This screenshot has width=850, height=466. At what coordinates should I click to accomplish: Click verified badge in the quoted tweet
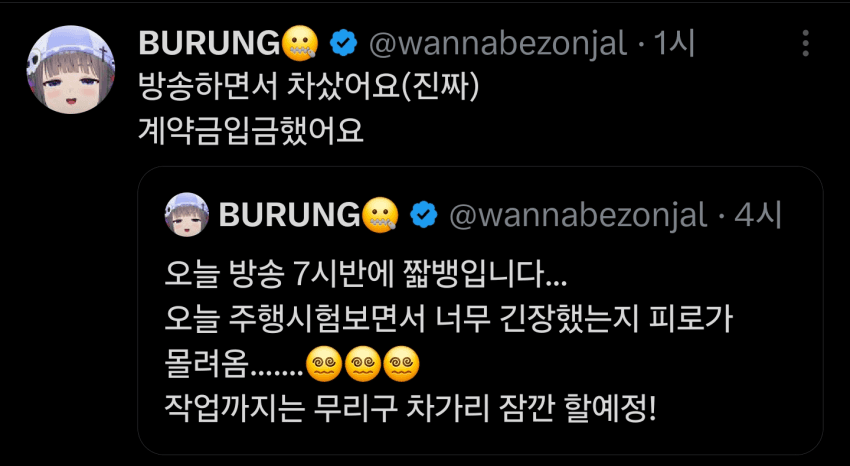(x=424, y=215)
